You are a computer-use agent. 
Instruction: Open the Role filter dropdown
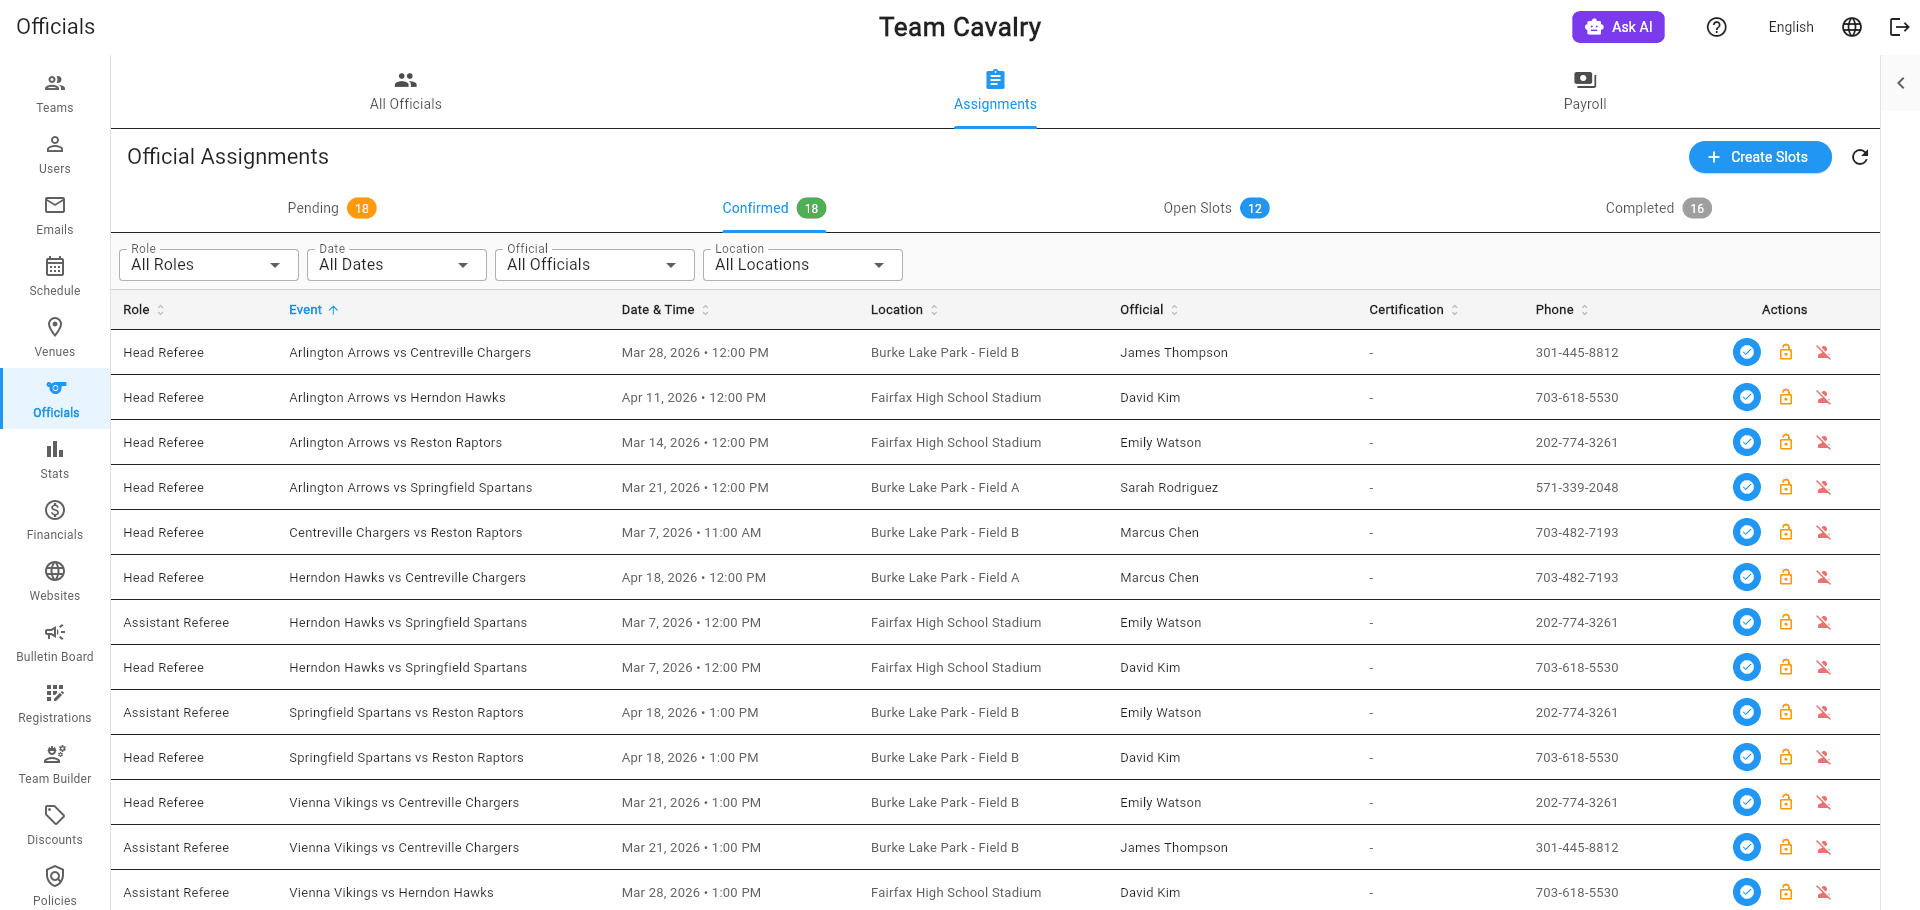tap(209, 265)
